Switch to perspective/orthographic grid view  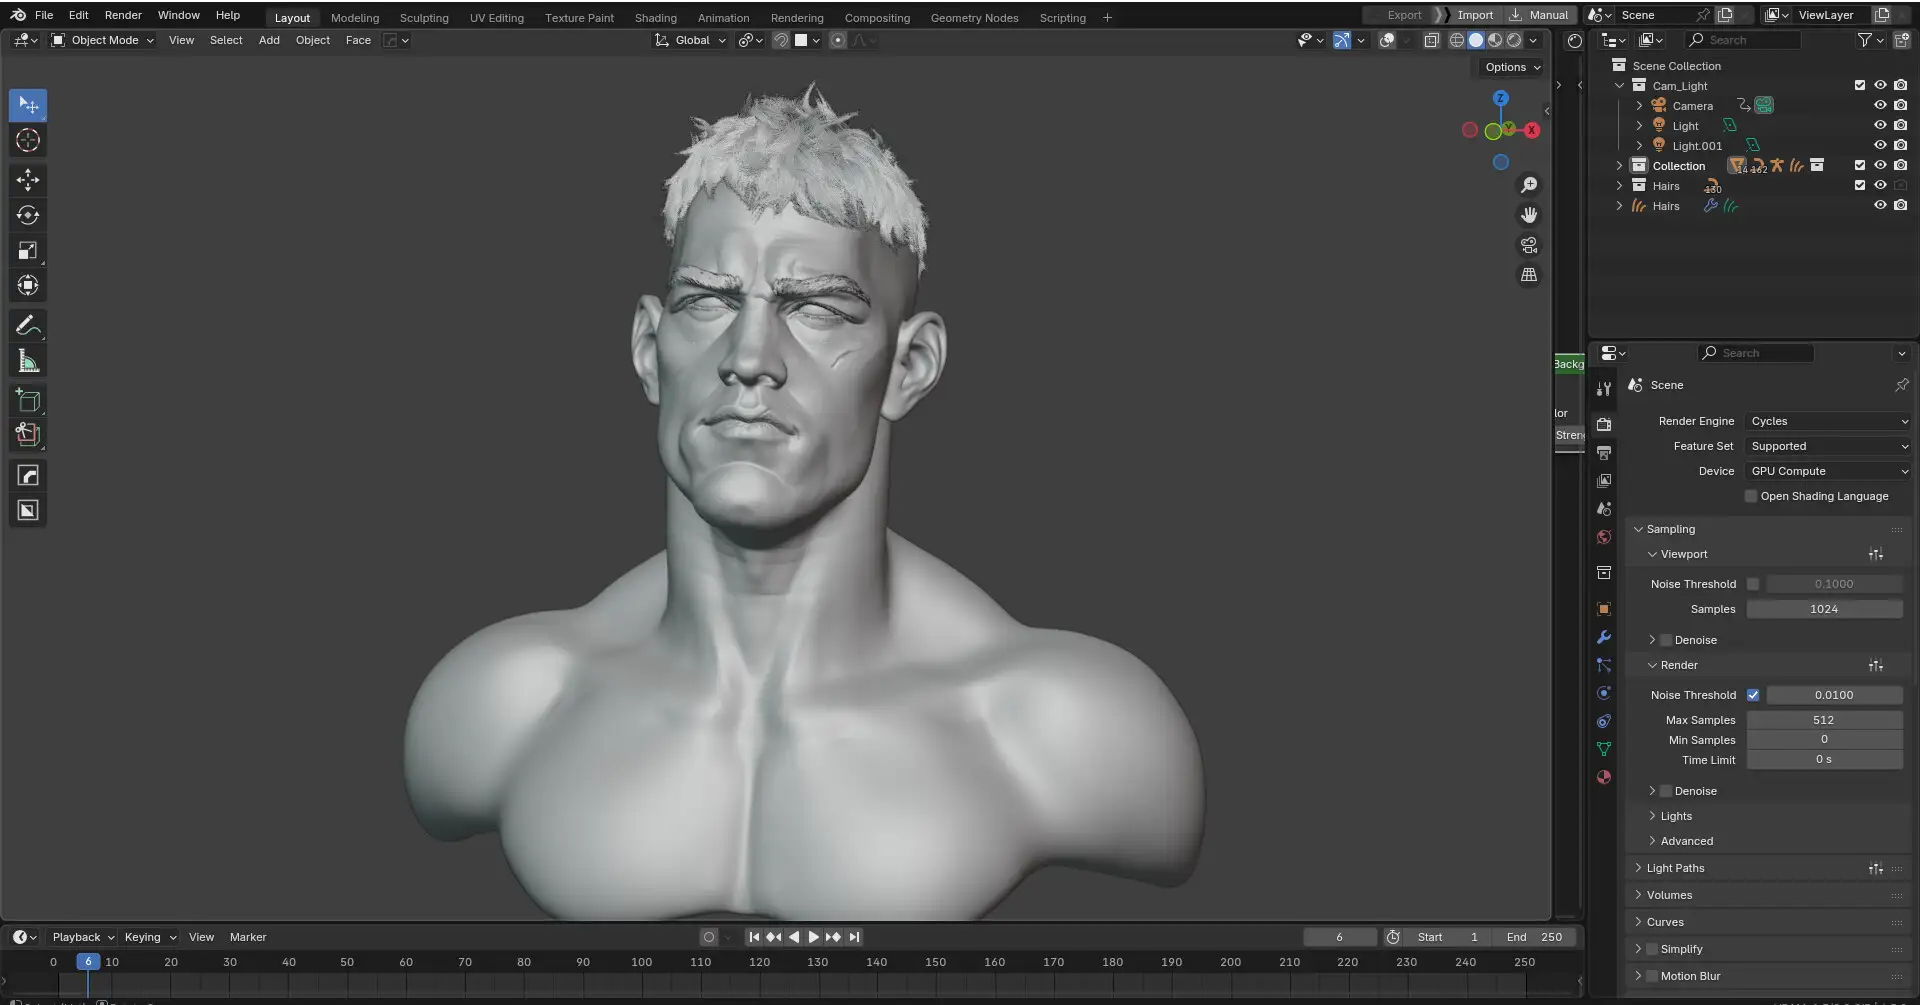click(1529, 275)
